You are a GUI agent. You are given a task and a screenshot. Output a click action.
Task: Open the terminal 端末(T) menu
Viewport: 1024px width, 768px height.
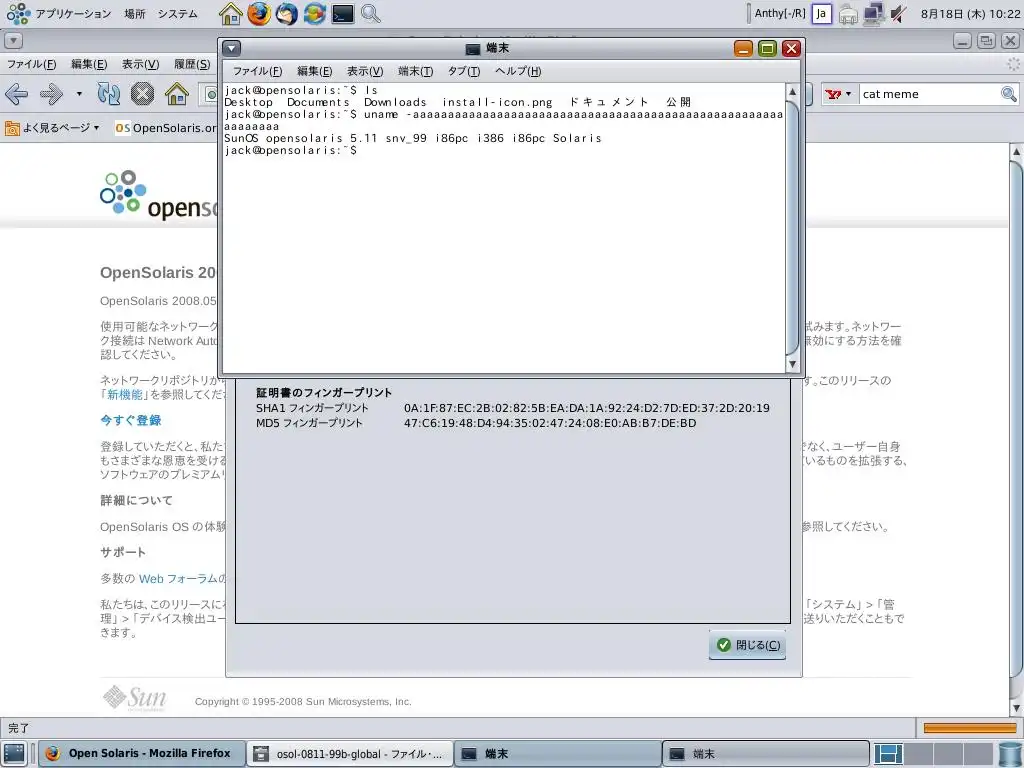click(x=415, y=71)
